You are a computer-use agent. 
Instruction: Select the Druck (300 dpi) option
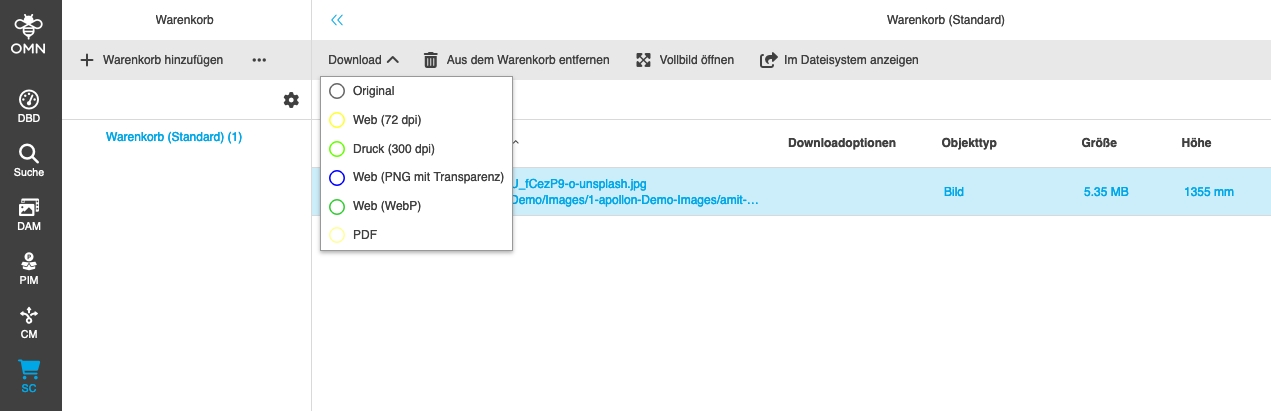point(337,149)
